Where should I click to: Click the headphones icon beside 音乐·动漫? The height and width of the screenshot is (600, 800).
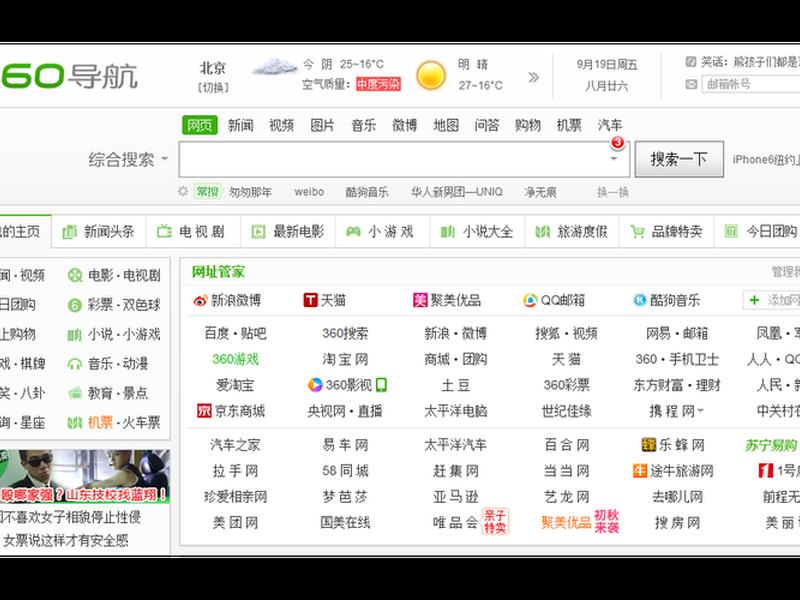pos(75,364)
